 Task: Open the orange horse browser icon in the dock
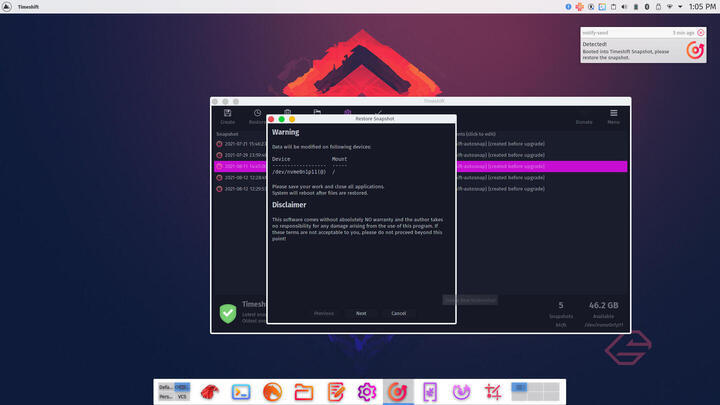(272, 392)
